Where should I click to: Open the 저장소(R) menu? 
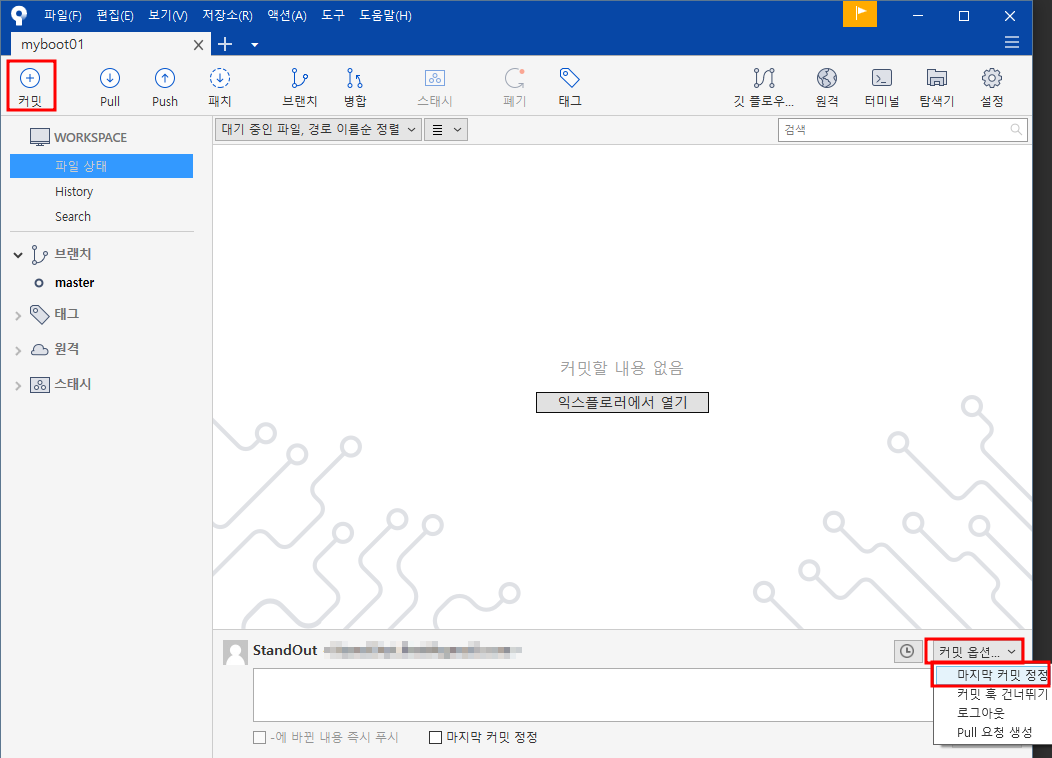click(x=227, y=15)
